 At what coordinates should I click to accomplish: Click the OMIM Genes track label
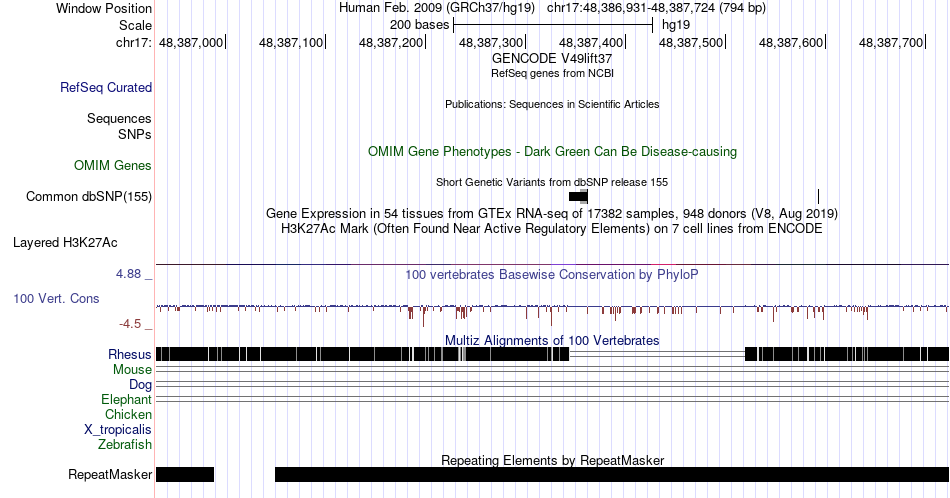pos(113,165)
